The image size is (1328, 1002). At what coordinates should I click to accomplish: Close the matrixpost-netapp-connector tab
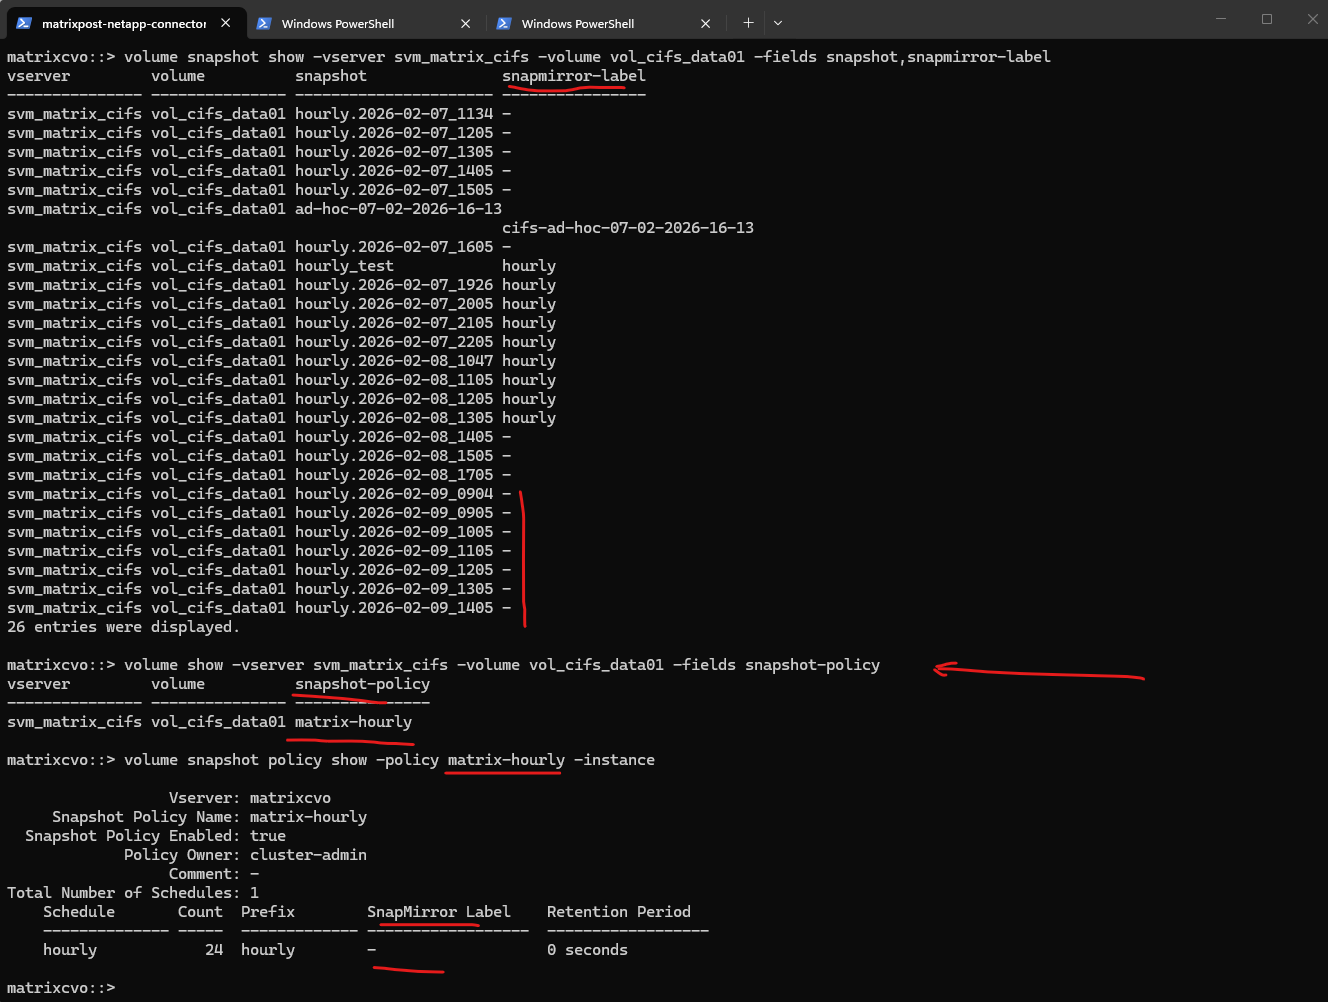226,23
